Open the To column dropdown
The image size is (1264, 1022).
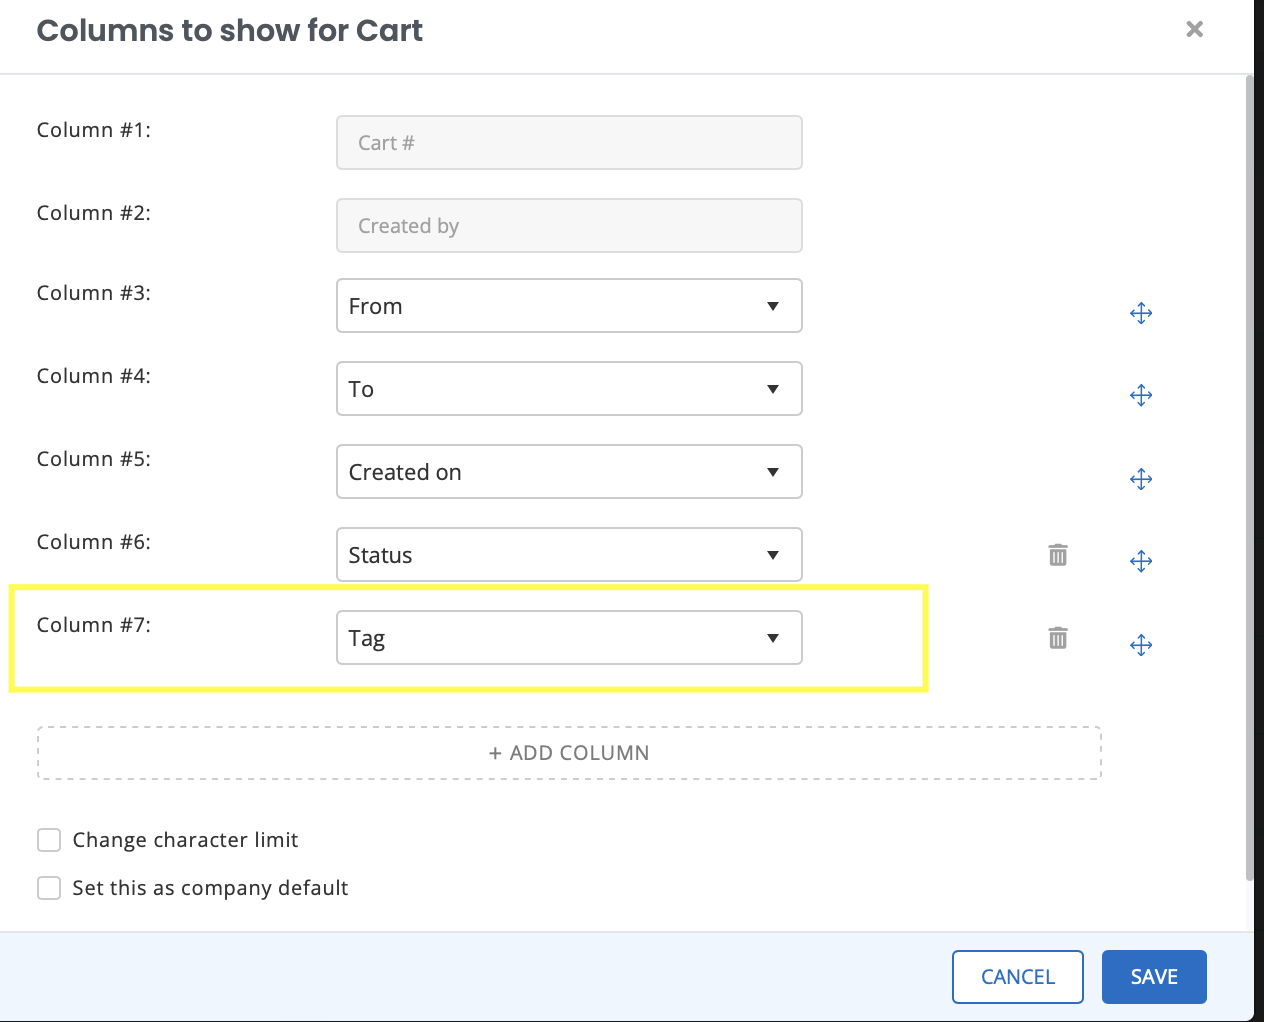pos(569,389)
